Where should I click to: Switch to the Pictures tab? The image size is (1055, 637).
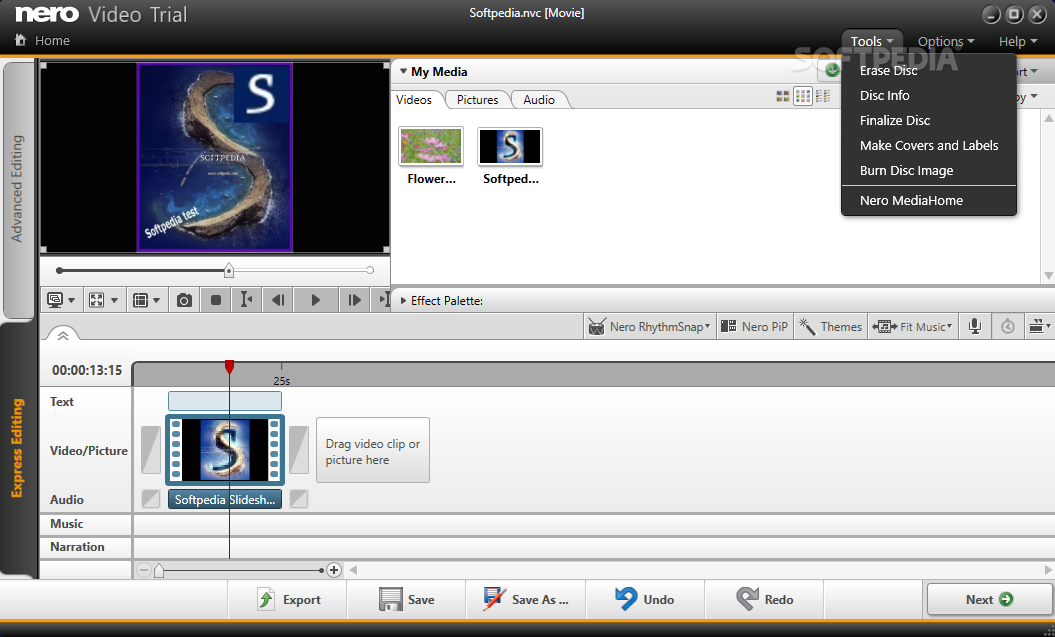pyautogui.click(x=478, y=100)
